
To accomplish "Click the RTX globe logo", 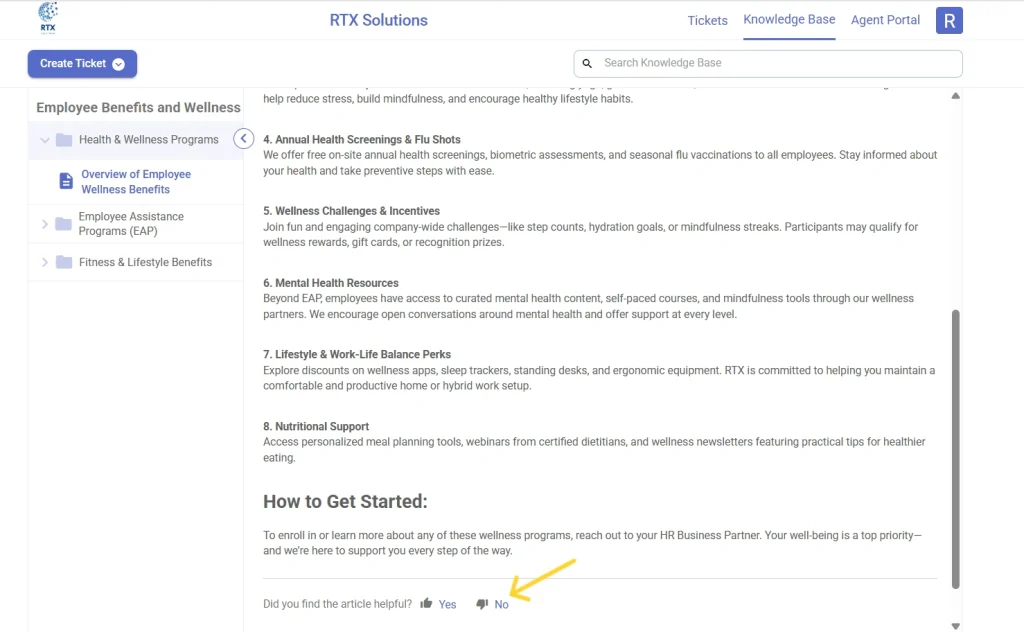I will (x=48, y=18).
